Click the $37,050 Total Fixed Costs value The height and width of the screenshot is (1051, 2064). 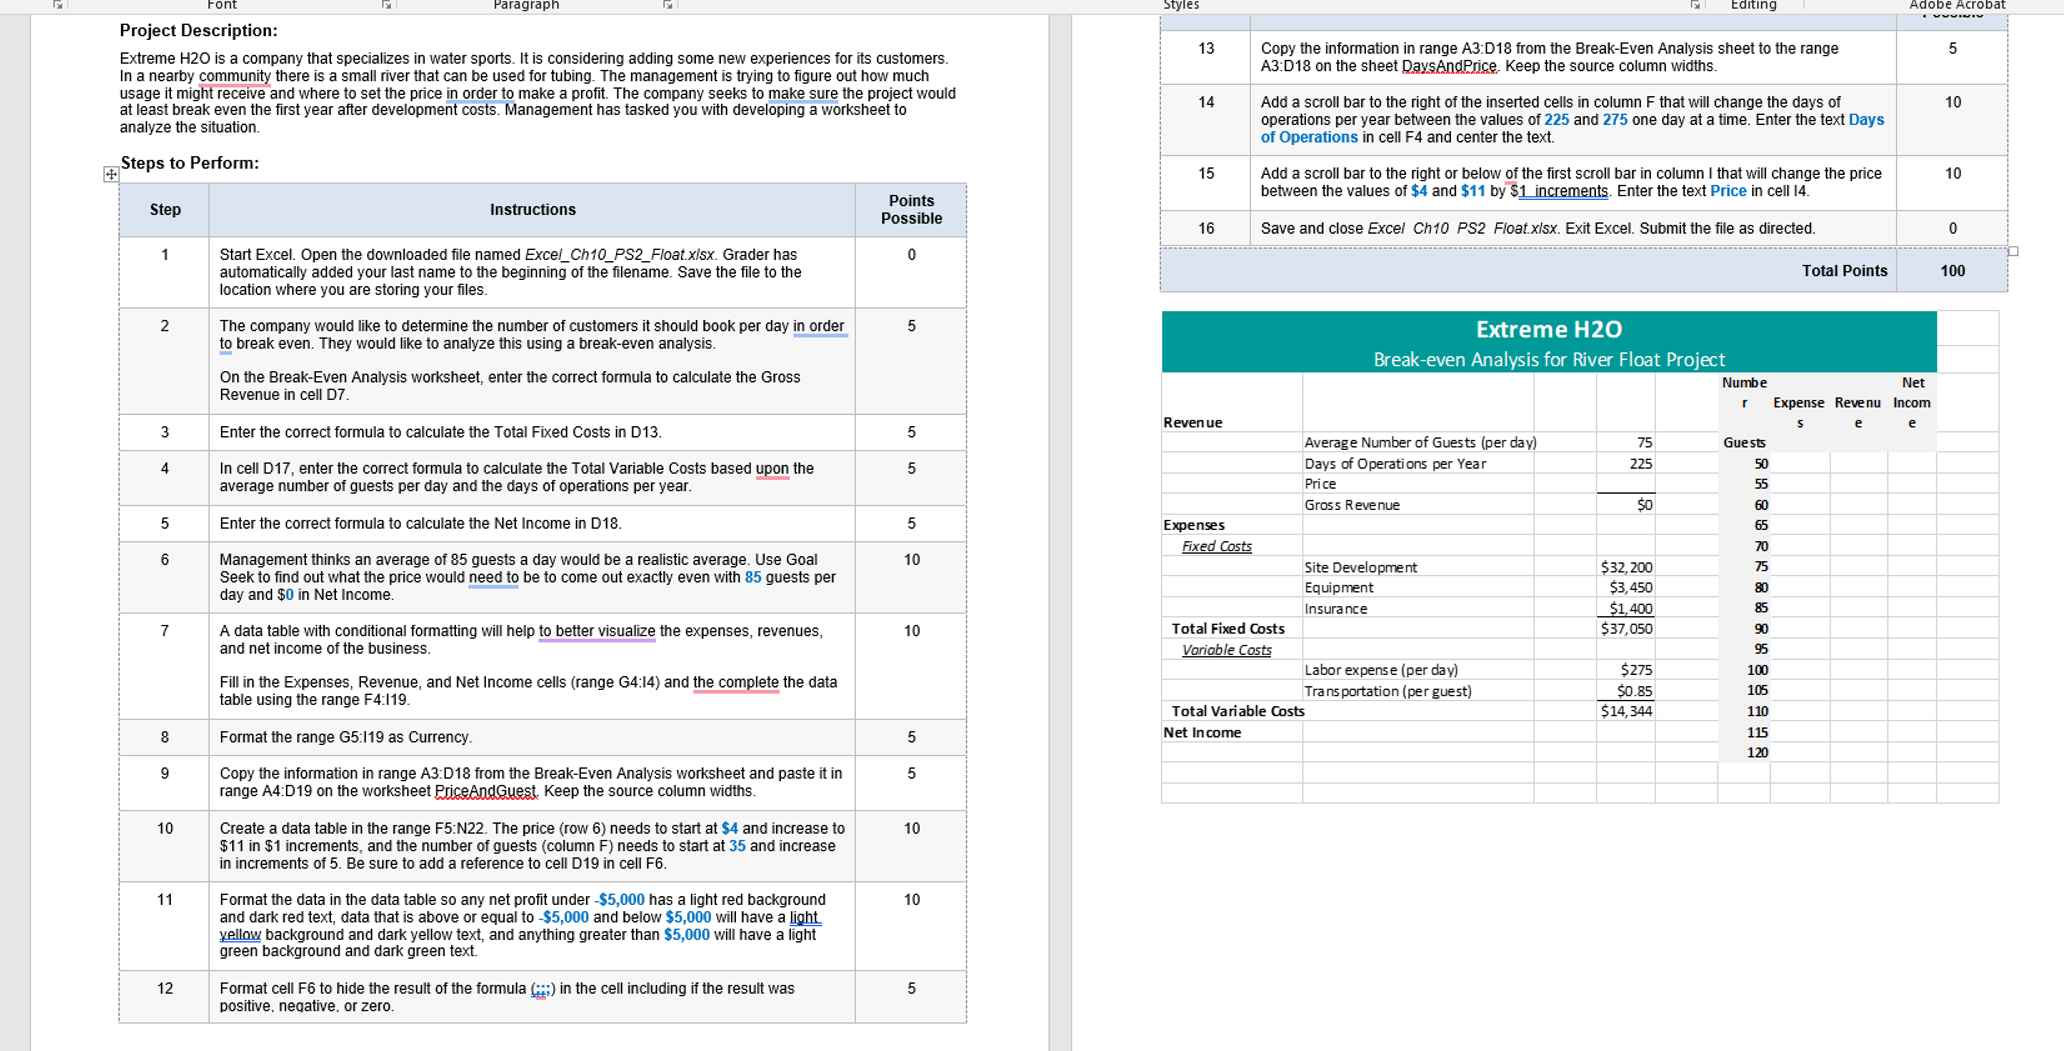click(1627, 629)
